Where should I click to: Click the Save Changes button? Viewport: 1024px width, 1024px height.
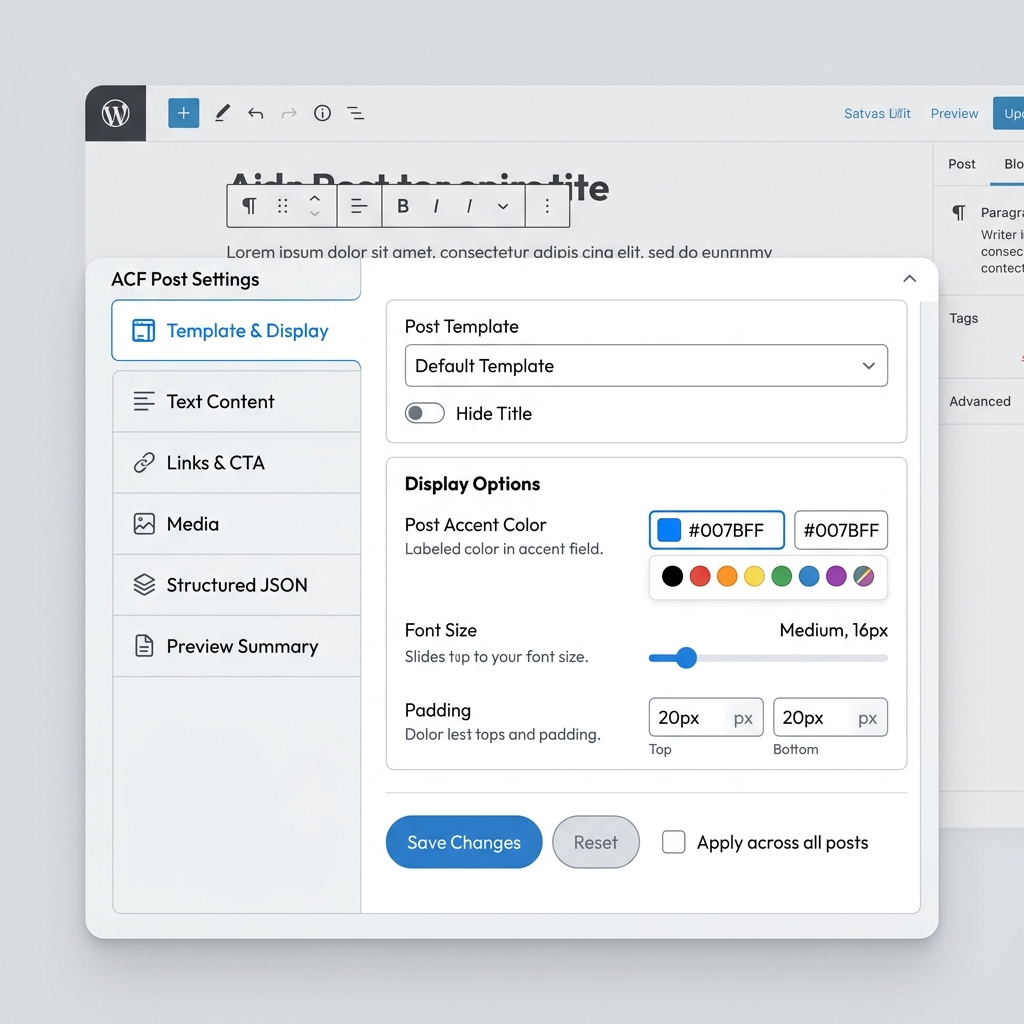pyautogui.click(x=464, y=842)
